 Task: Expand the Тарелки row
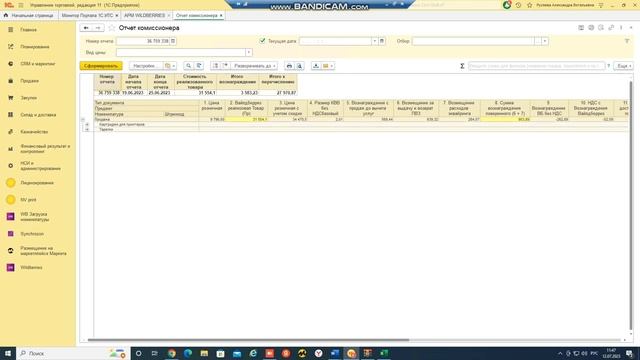tap(87, 129)
